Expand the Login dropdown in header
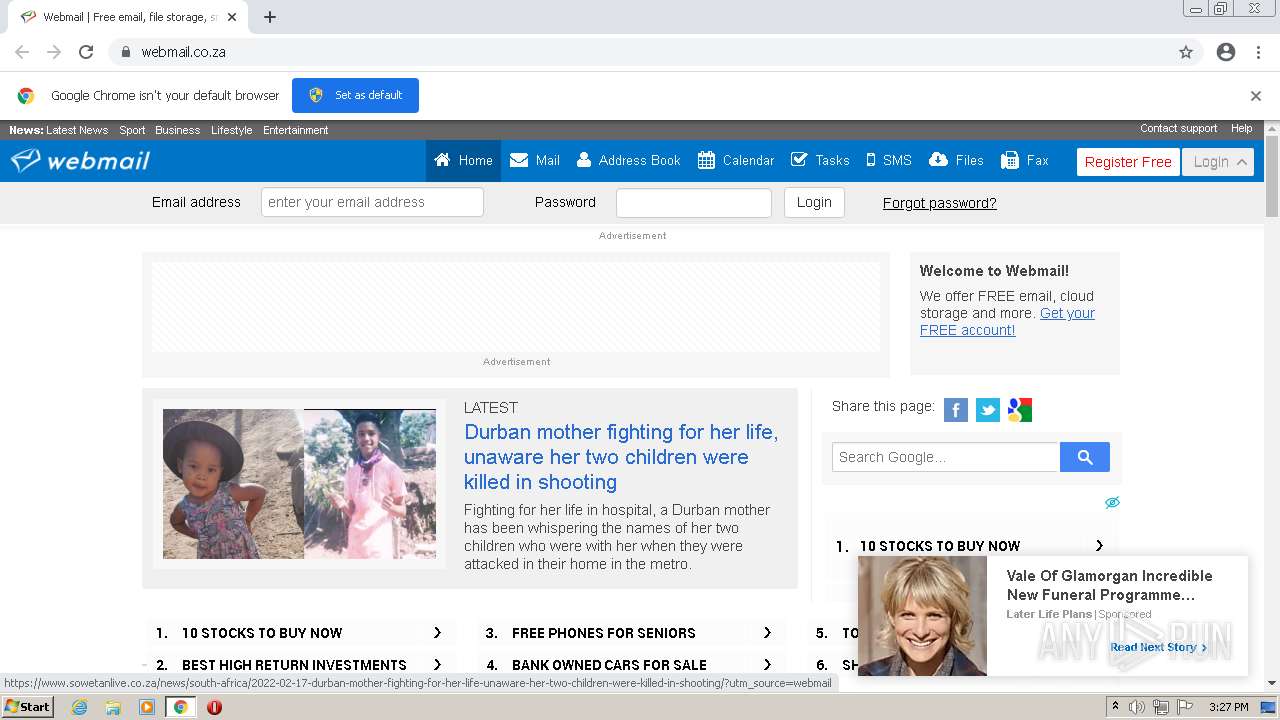 tap(1218, 162)
